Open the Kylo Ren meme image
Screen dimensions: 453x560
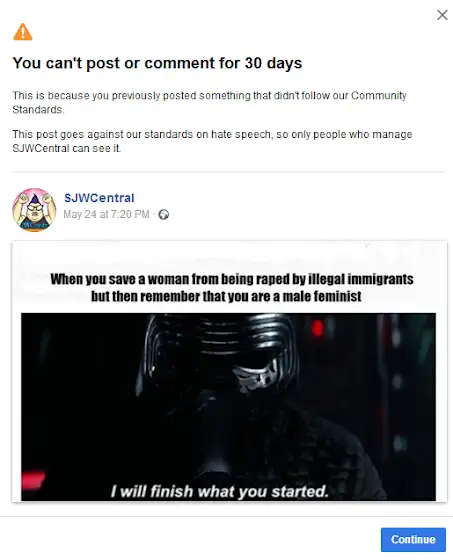pyautogui.click(x=228, y=407)
